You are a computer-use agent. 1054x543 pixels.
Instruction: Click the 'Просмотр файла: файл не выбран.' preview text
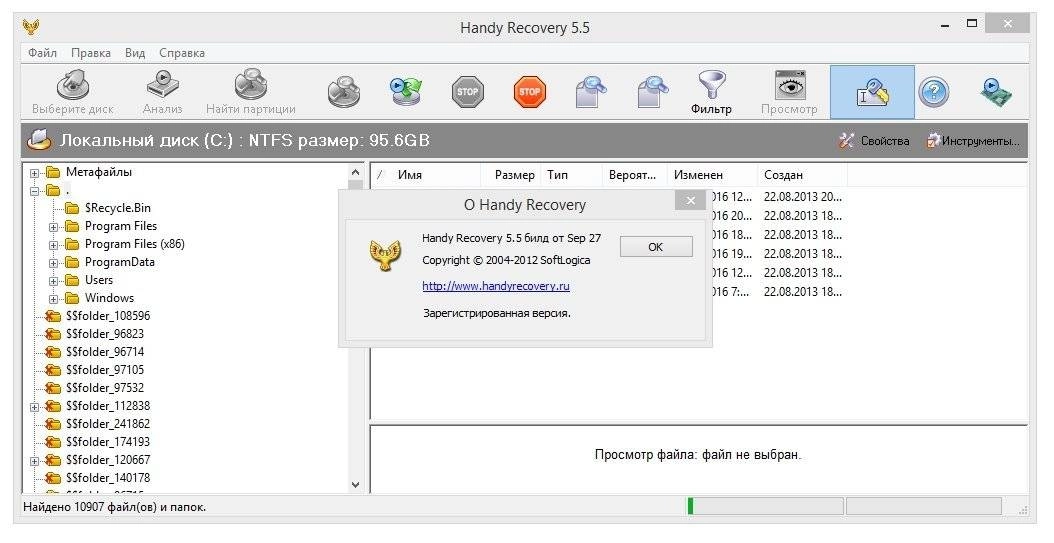coord(698,455)
